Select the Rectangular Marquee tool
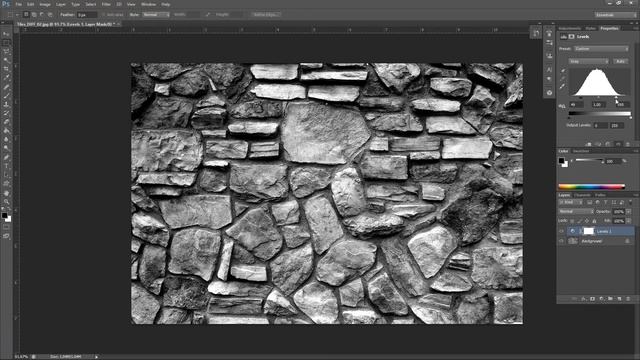The image size is (640, 360). point(6,43)
